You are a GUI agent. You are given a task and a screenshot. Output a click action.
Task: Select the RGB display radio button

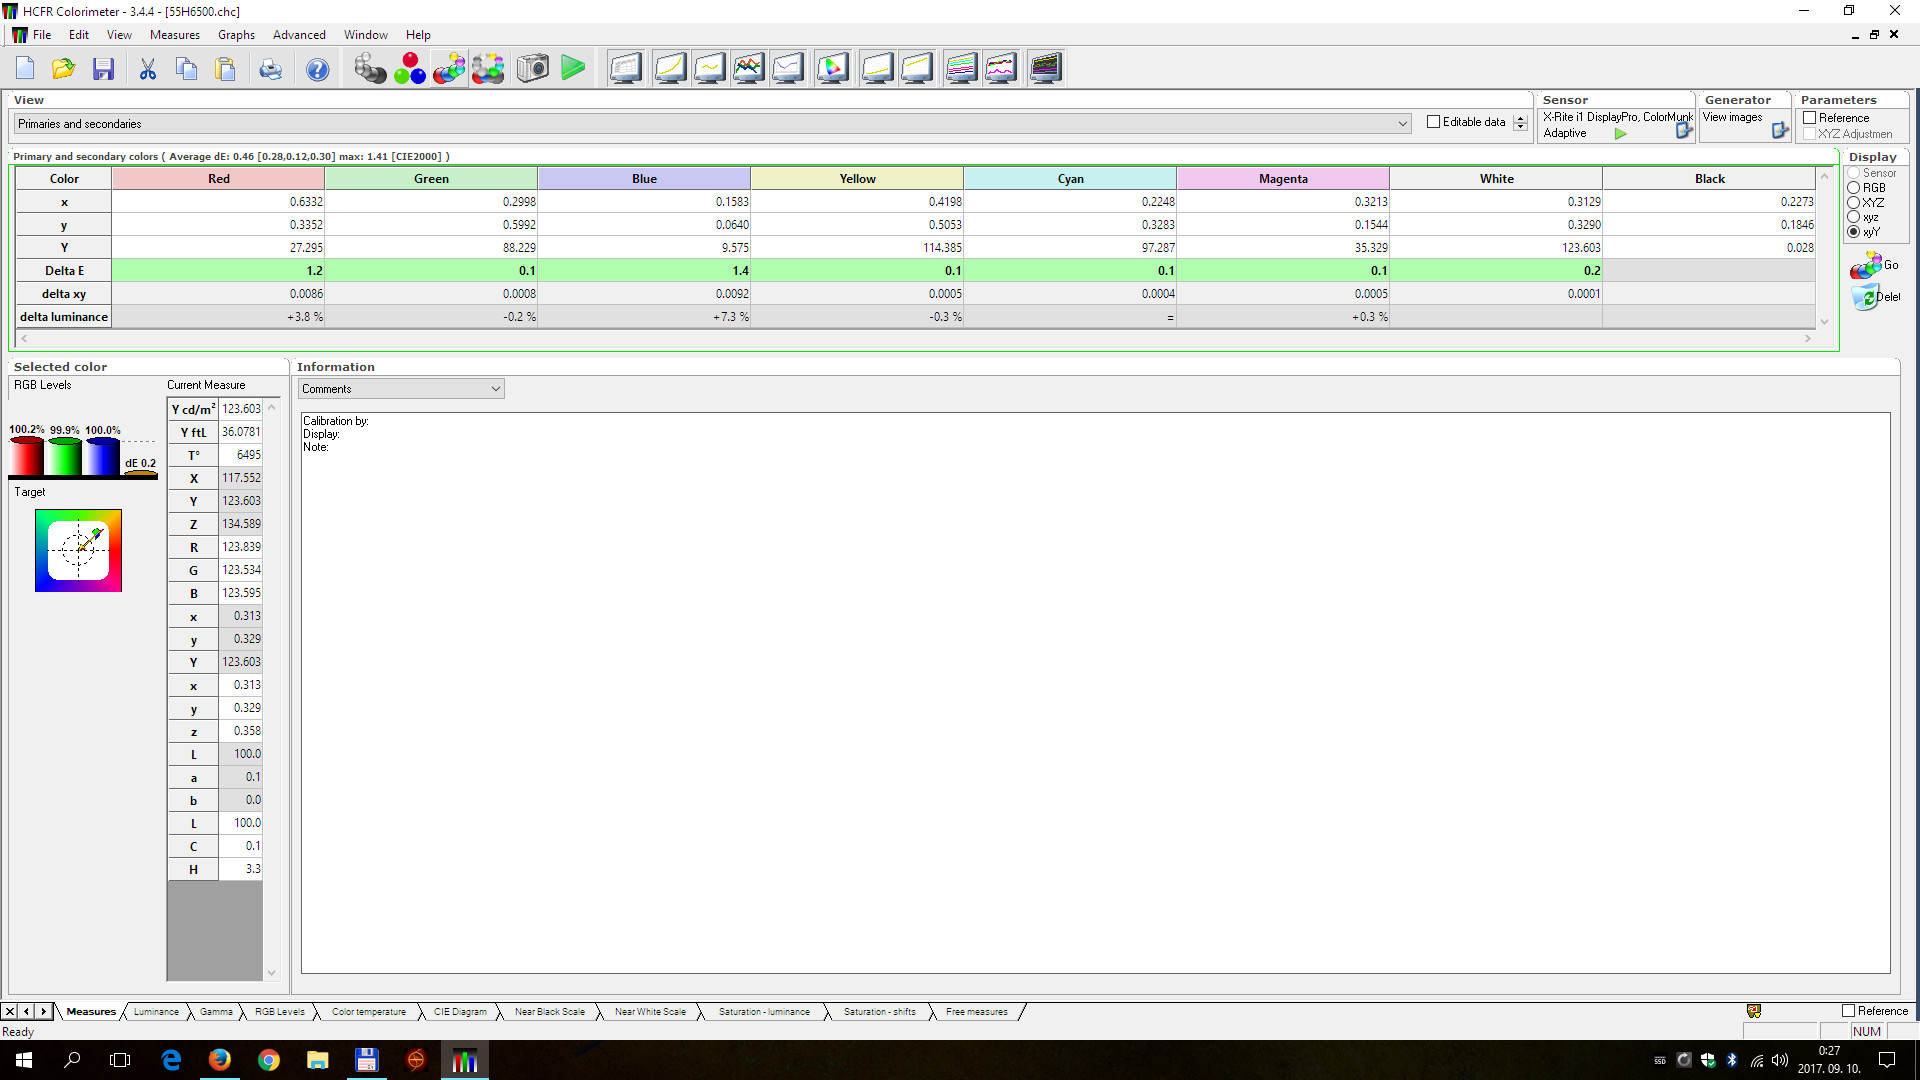pyautogui.click(x=1853, y=188)
